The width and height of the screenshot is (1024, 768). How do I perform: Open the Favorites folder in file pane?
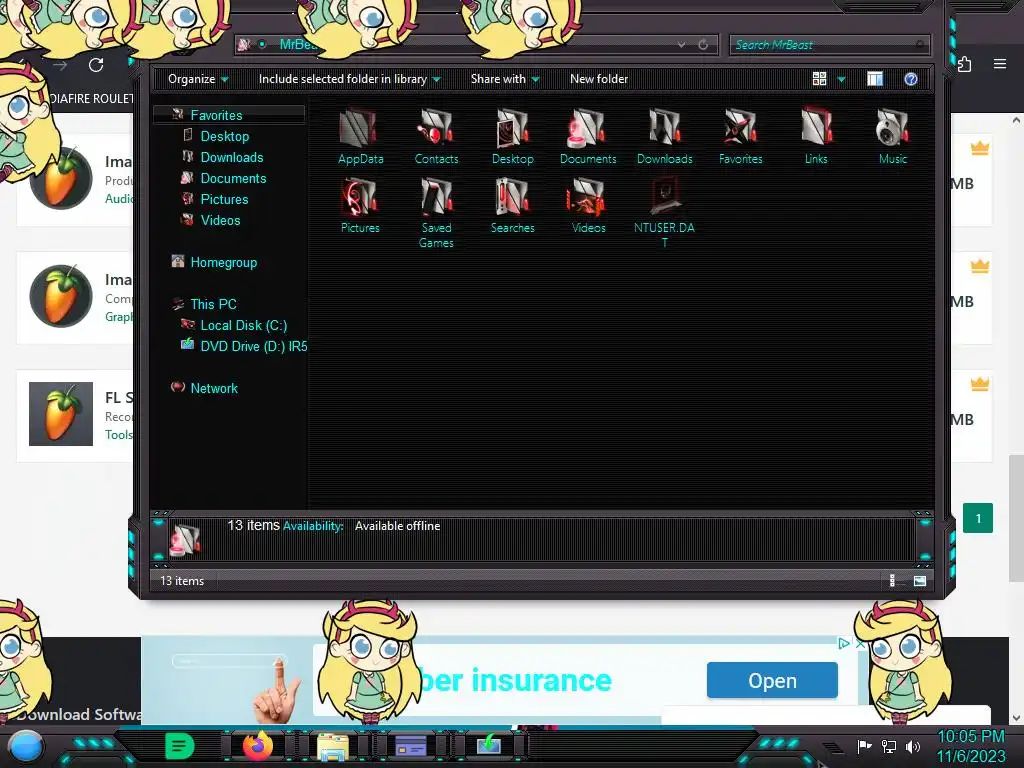741,136
